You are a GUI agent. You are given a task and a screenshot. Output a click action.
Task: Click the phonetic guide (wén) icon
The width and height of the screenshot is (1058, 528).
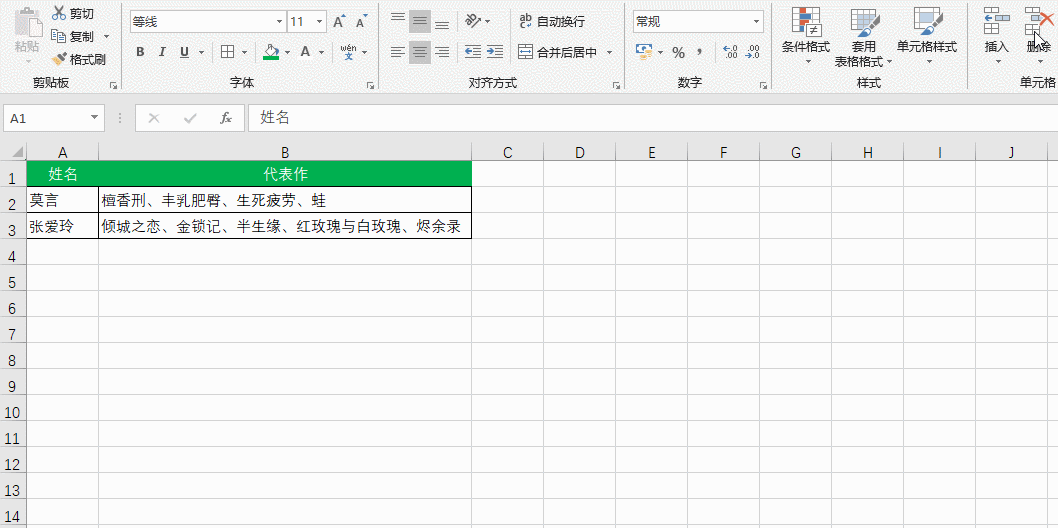click(x=349, y=52)
